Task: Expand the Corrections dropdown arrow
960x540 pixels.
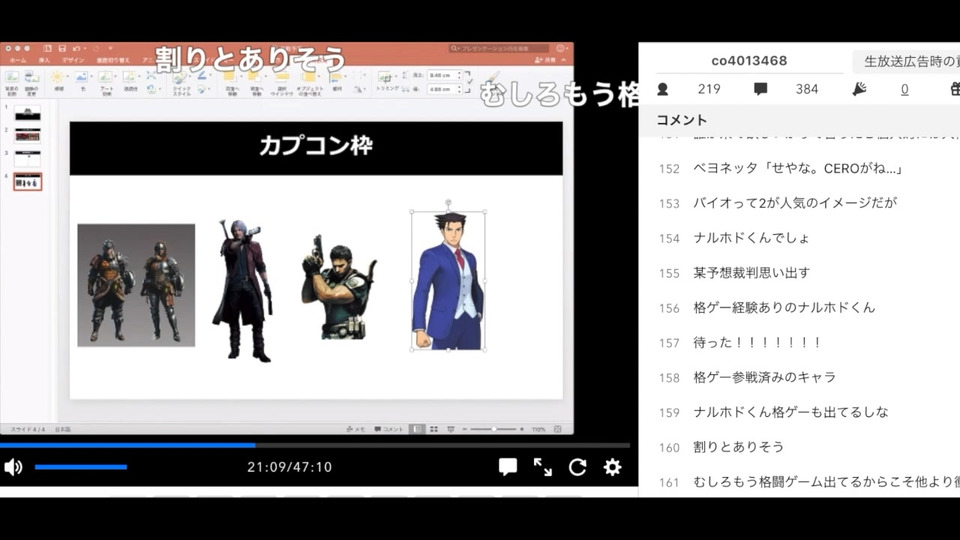Action: 67,77
